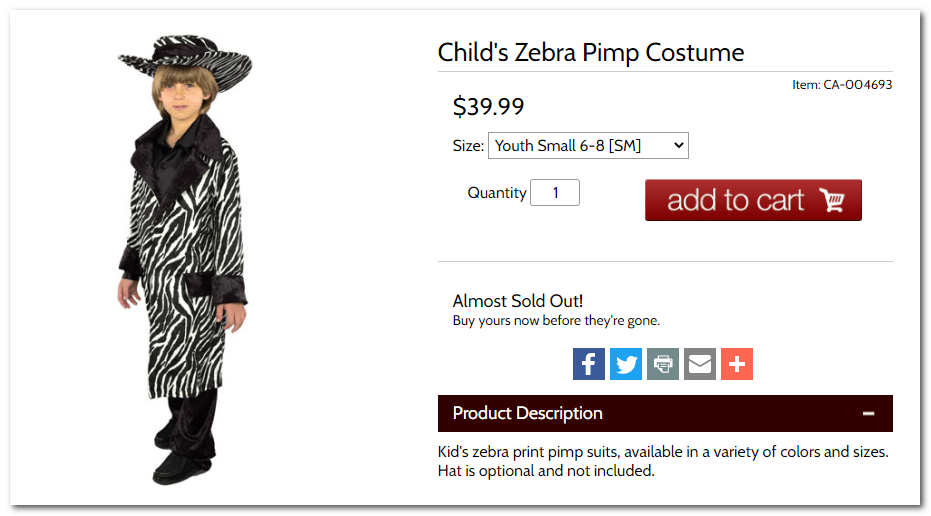931x516 pixels.
Task: Open the Size dropdown
Action: (x=588, y=146)
